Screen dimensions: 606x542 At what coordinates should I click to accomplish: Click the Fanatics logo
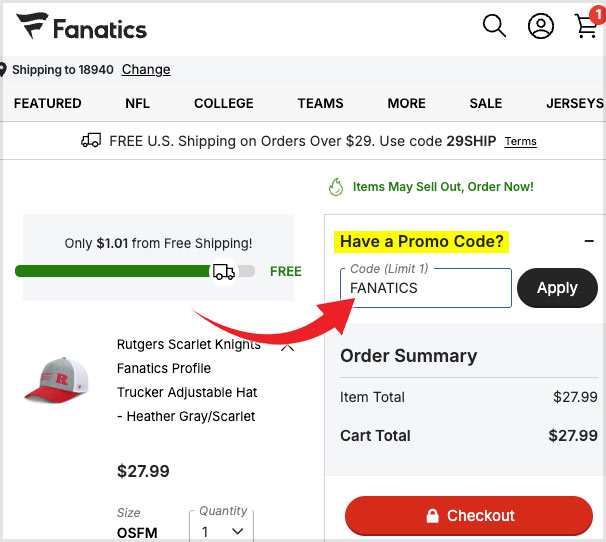tap(82, 27)
